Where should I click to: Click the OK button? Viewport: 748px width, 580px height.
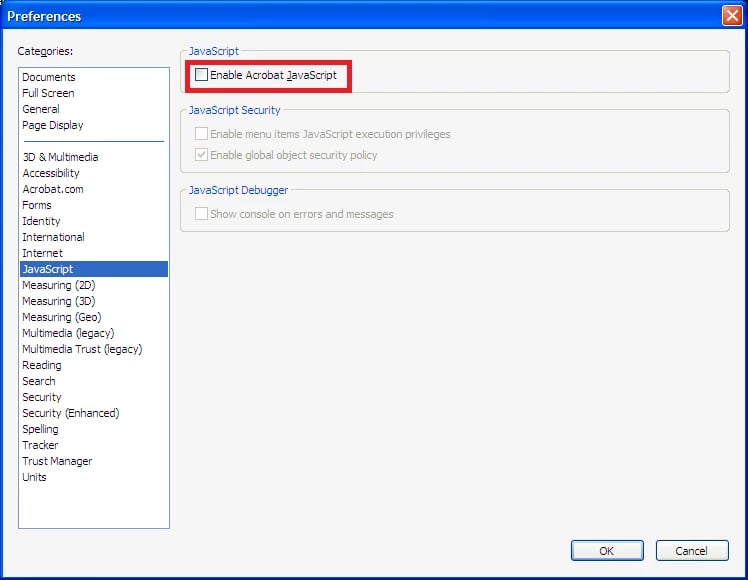606,550
